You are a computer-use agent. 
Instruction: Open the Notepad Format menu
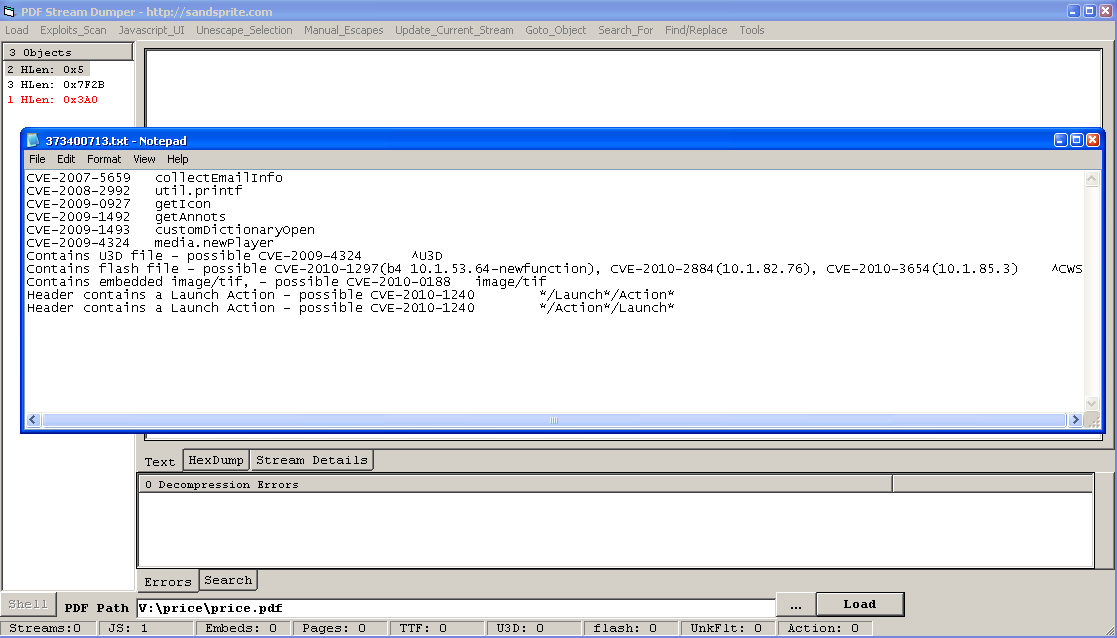tap(104, 159)
